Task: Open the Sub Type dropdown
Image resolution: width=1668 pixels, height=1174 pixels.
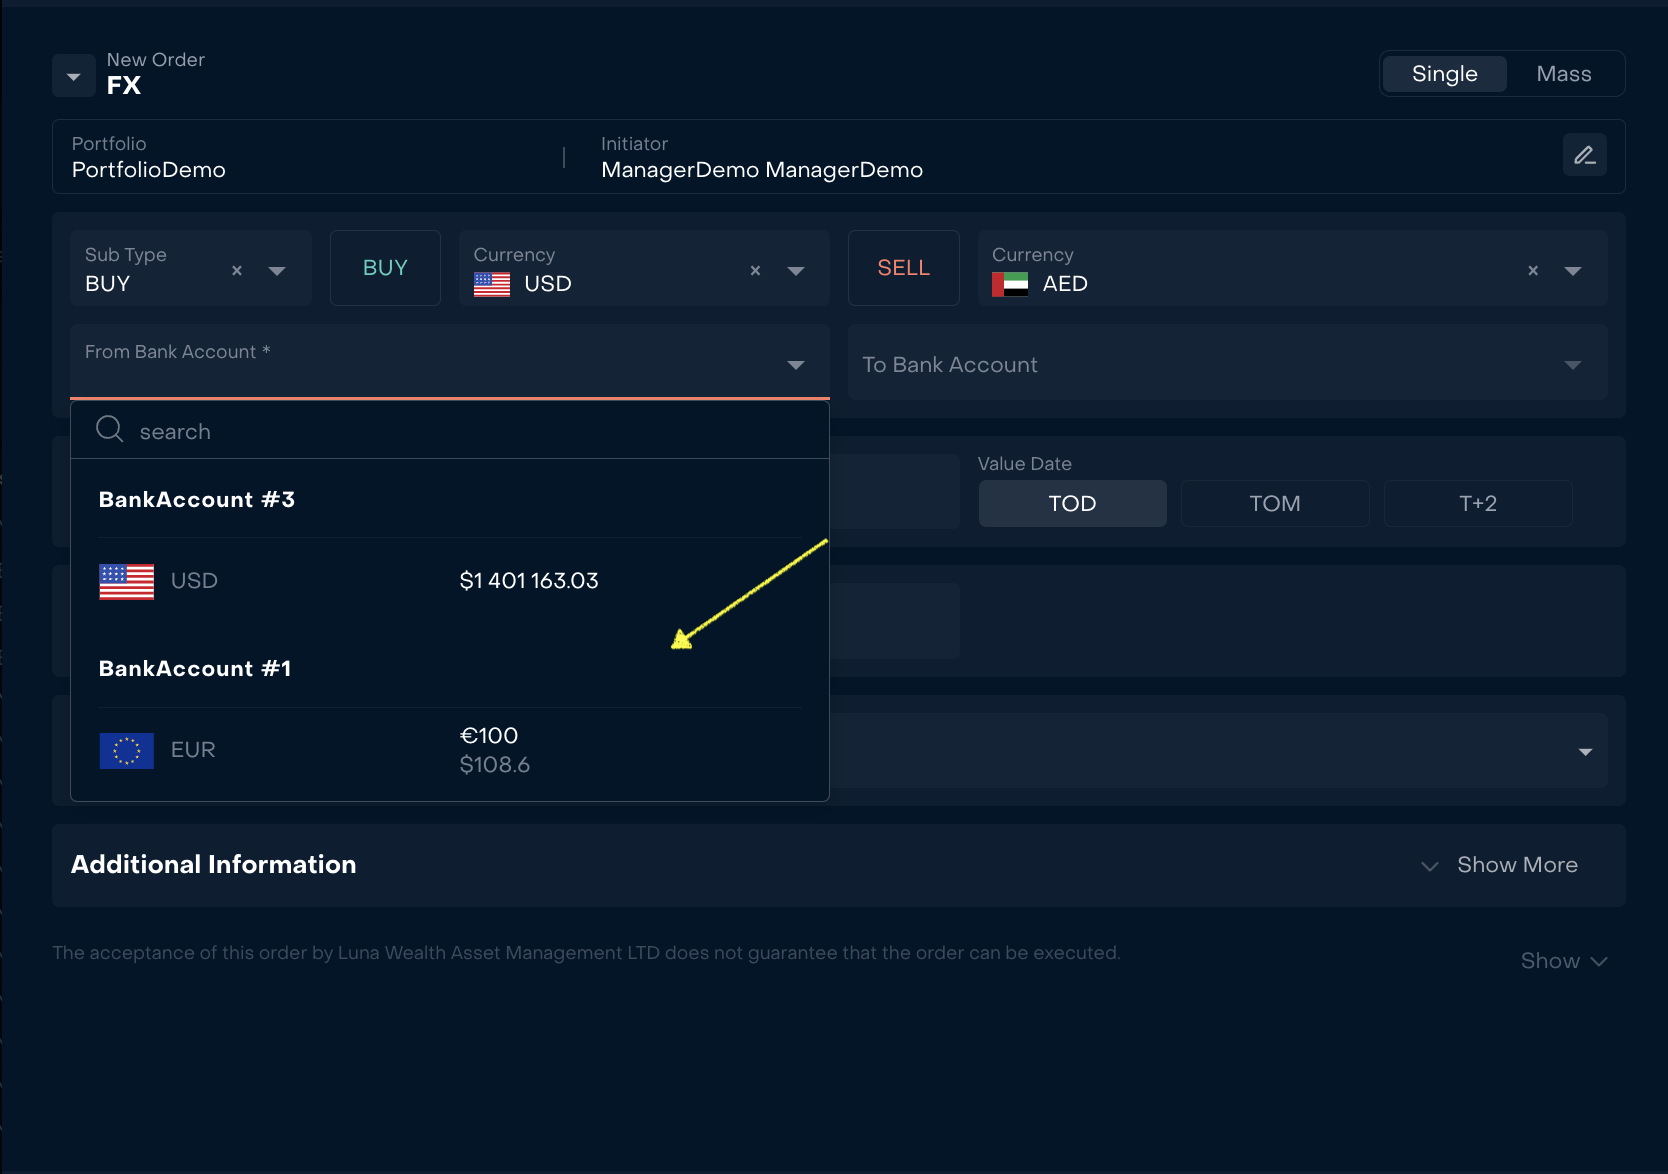Action: coord(277,271)
